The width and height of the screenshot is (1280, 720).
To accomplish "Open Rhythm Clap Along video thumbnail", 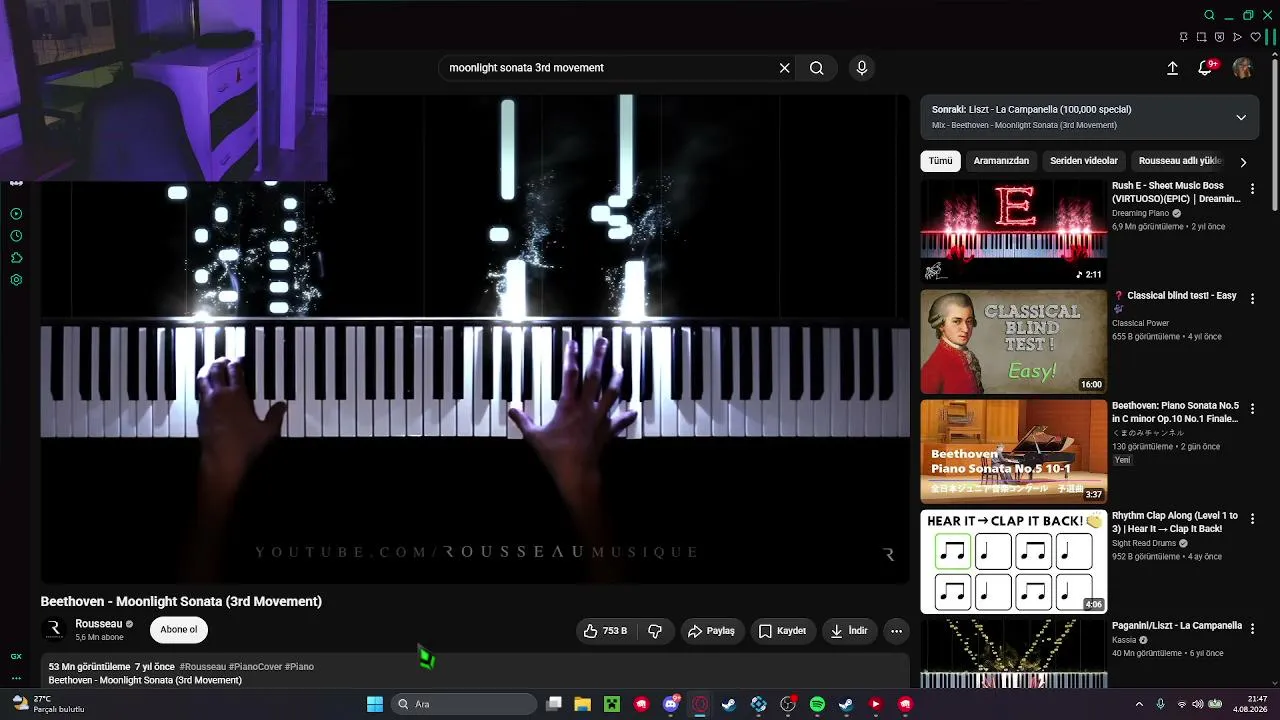I will pos(1014,562).
